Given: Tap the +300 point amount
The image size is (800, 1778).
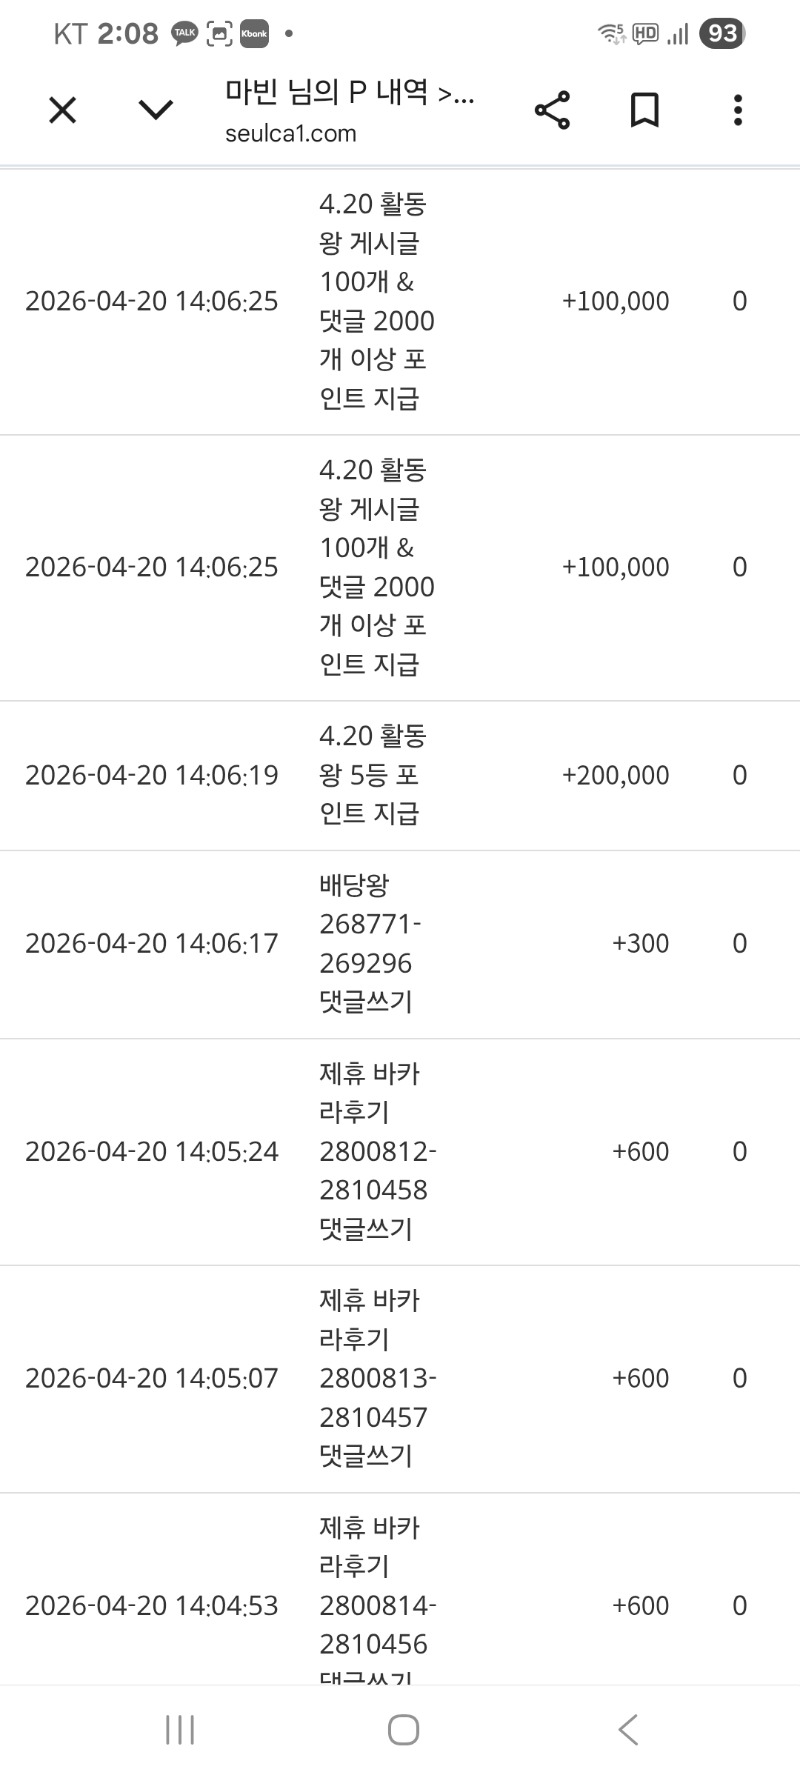Looking at the screenshot, I should coord(640,943).
